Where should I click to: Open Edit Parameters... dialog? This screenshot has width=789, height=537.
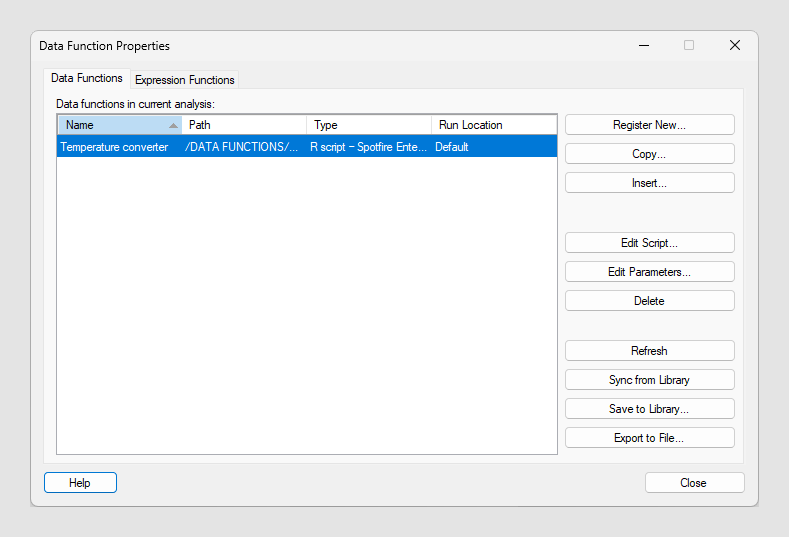(650, 272)
